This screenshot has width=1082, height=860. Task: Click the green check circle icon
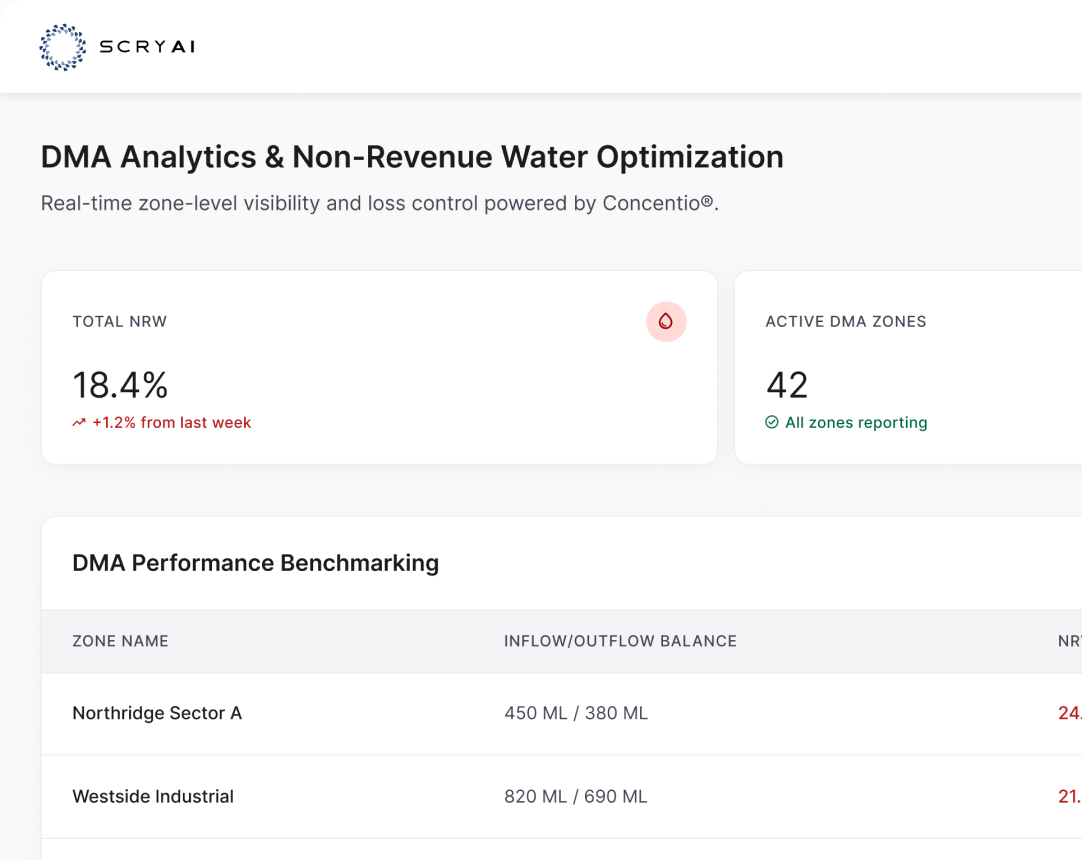[771, 422]
